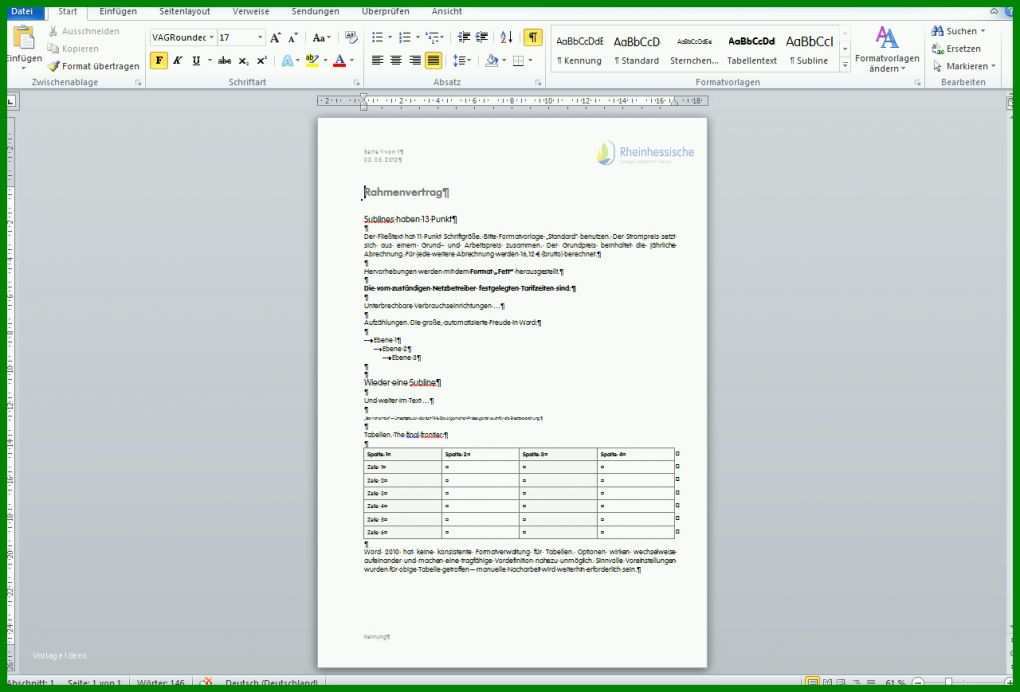Image resolution: width=1020 pixels, height=692 pixels.
Task: Align text right
Action: point(414,60)
